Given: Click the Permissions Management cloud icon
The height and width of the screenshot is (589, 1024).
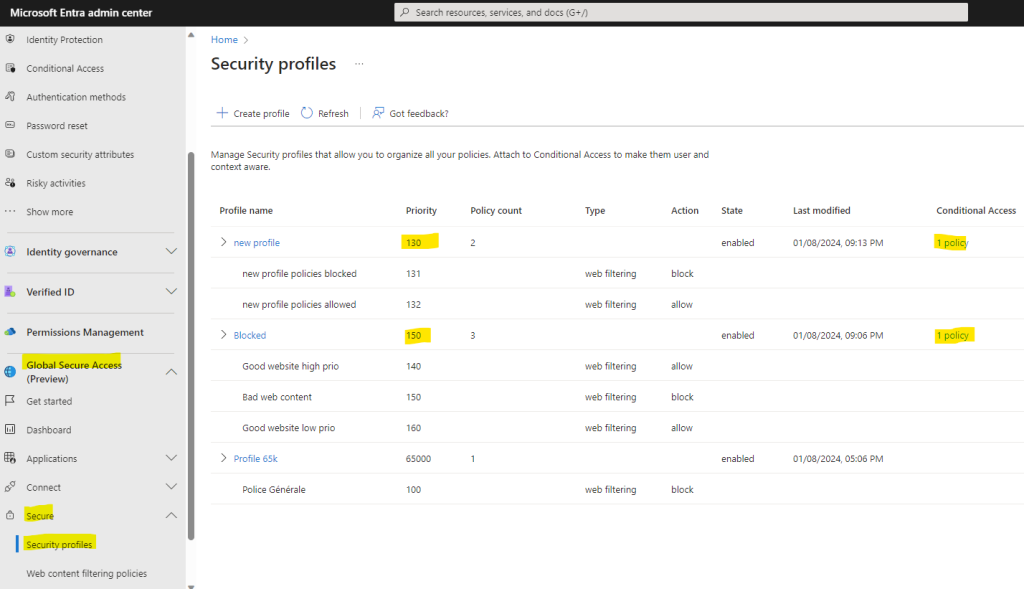Looking at the screenshot, I should click(10, 332).
